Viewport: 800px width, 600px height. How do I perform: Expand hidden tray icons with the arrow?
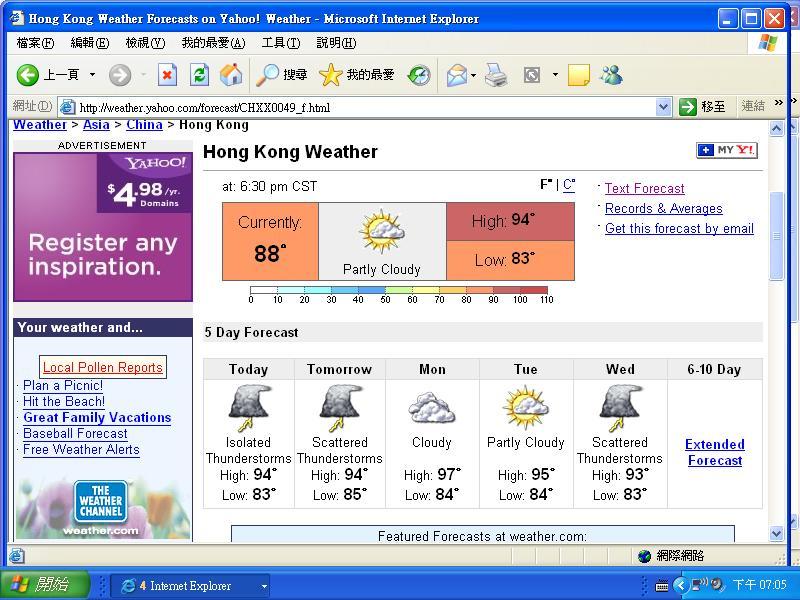point(680,585)
